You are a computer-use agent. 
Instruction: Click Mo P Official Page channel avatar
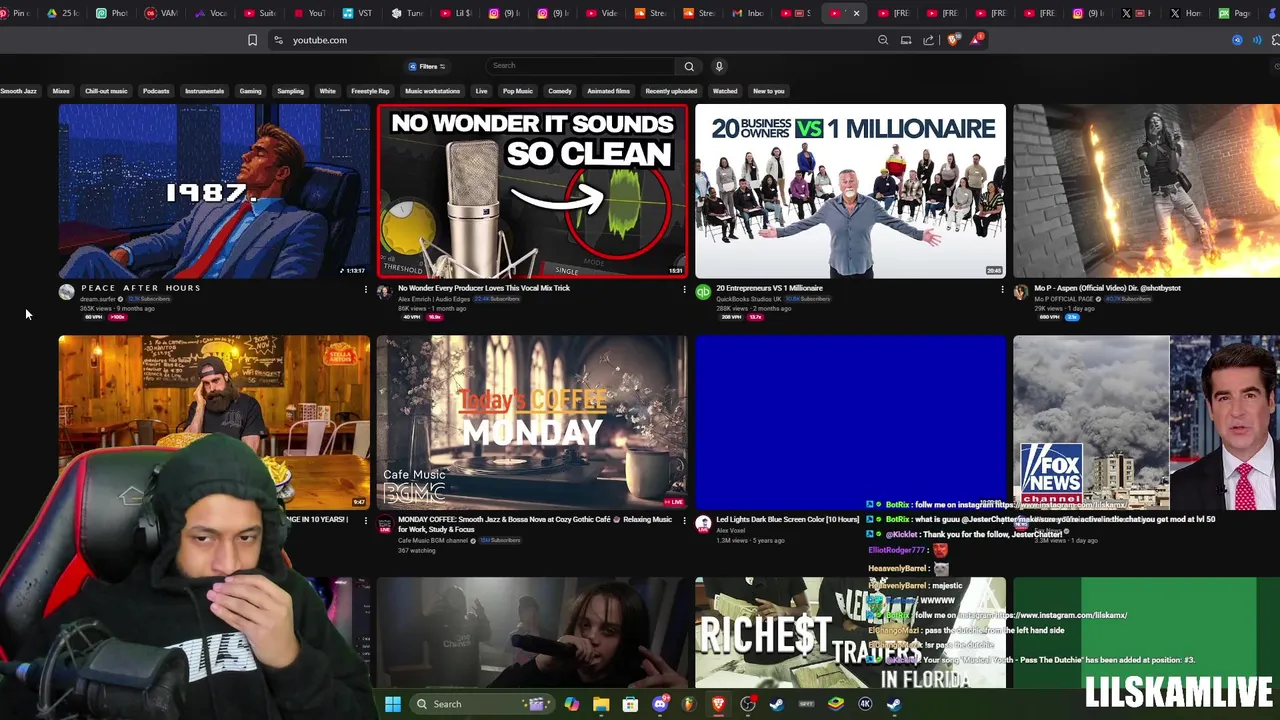1021,292
